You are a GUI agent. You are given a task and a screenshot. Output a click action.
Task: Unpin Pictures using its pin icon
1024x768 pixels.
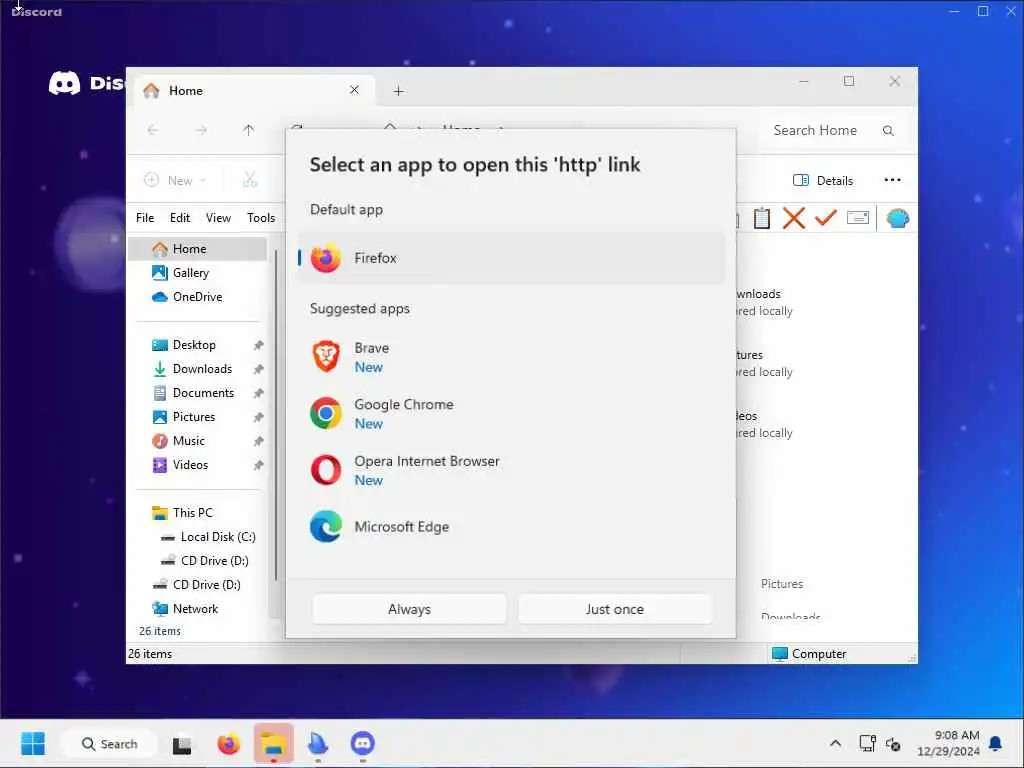(259, 417)
